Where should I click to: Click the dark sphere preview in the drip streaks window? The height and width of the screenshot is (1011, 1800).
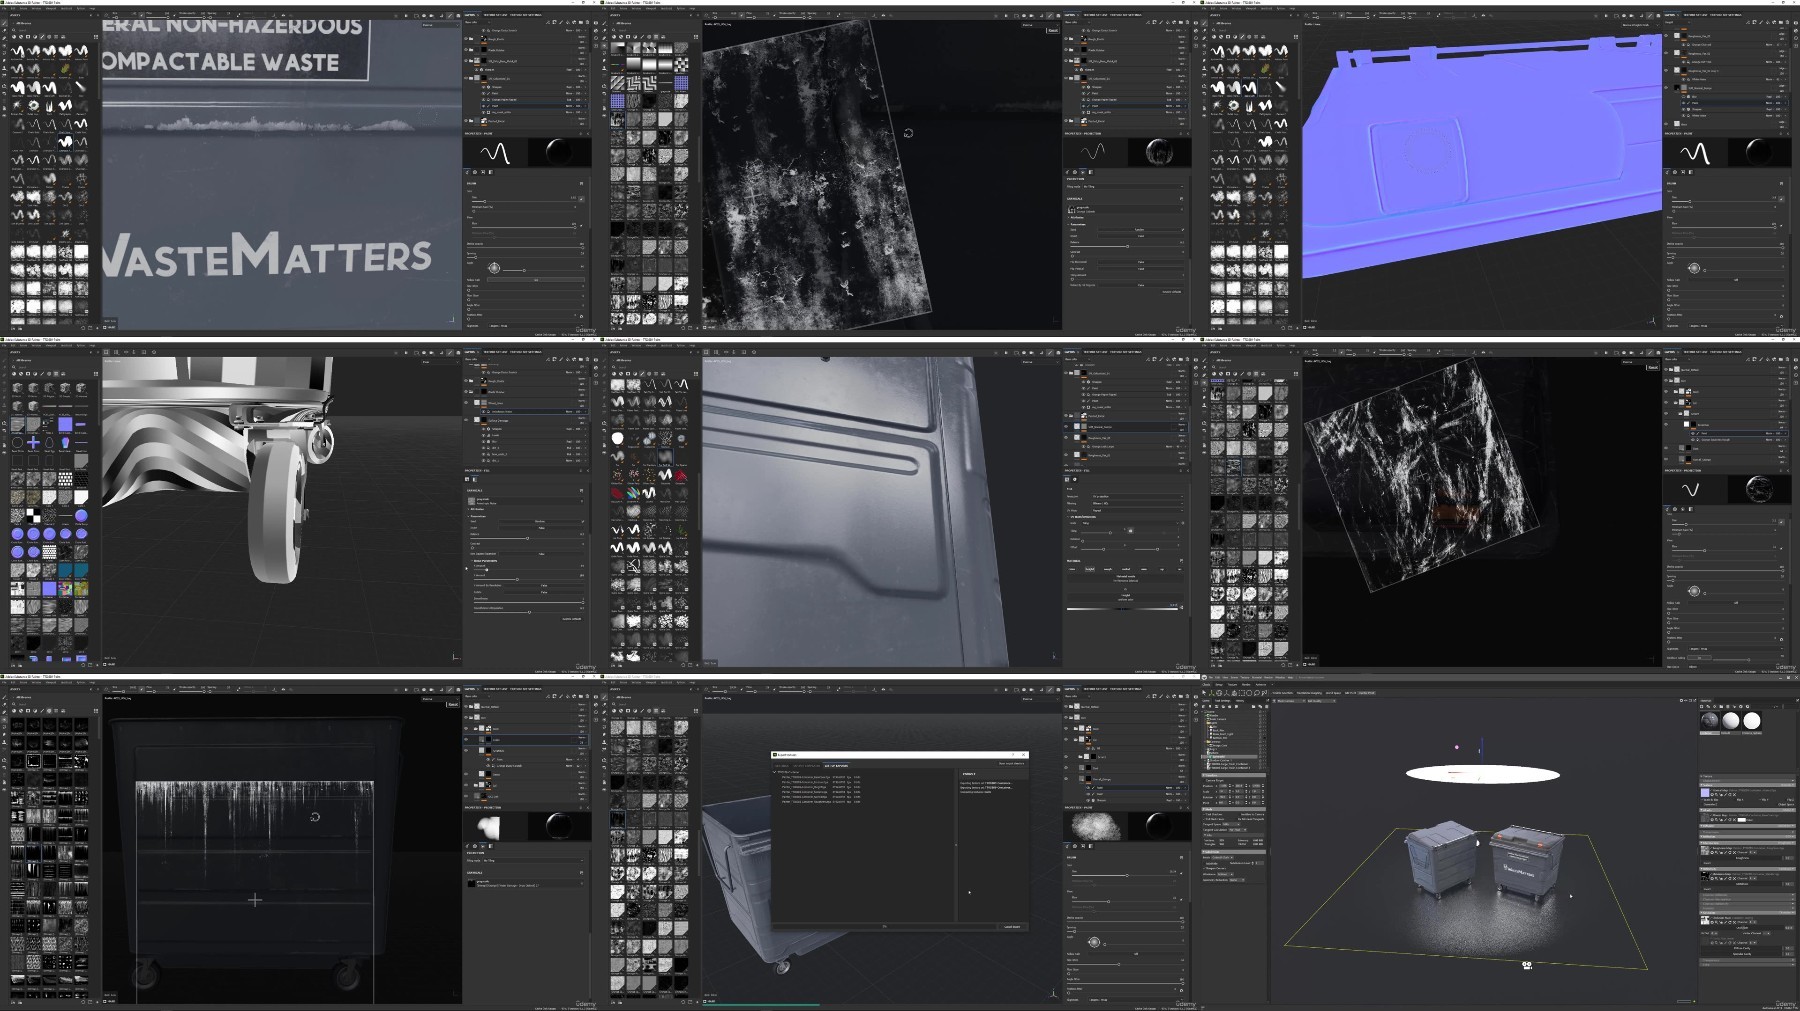pyautogui.click(x=559, y=826)
